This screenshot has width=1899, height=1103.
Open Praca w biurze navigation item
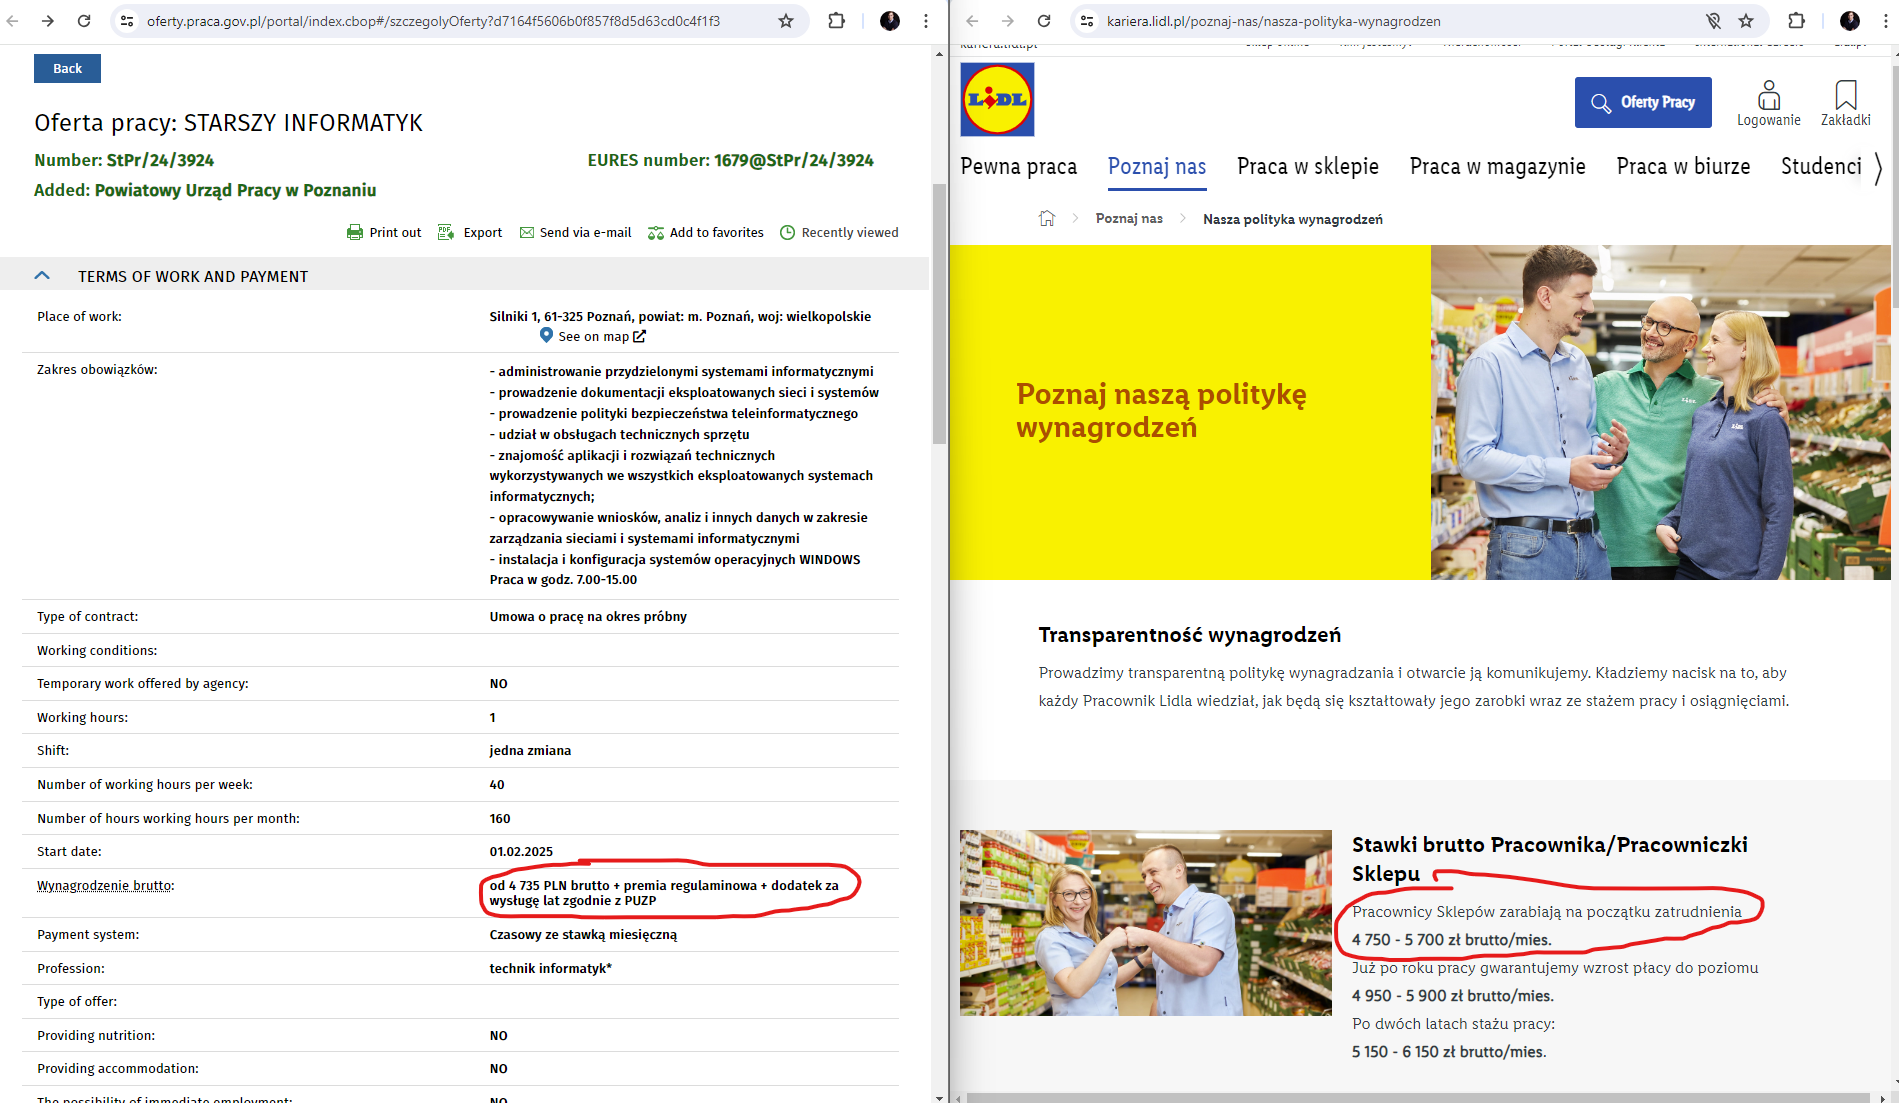pos(1684,167)
